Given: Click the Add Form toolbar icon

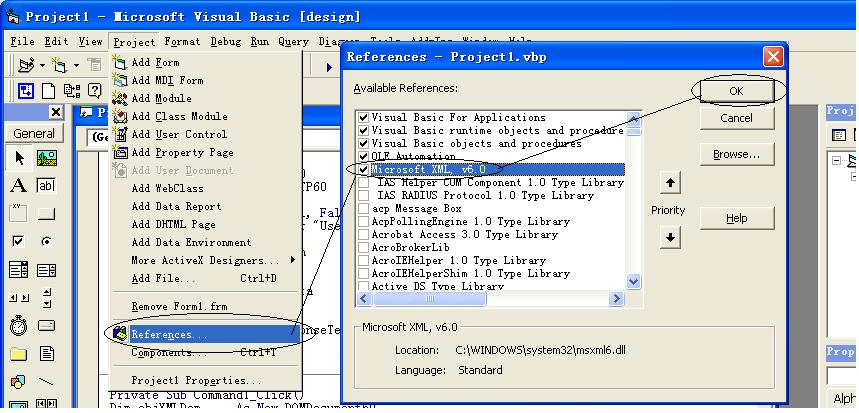Looking at the screenshot, I should tap(59, 65).
